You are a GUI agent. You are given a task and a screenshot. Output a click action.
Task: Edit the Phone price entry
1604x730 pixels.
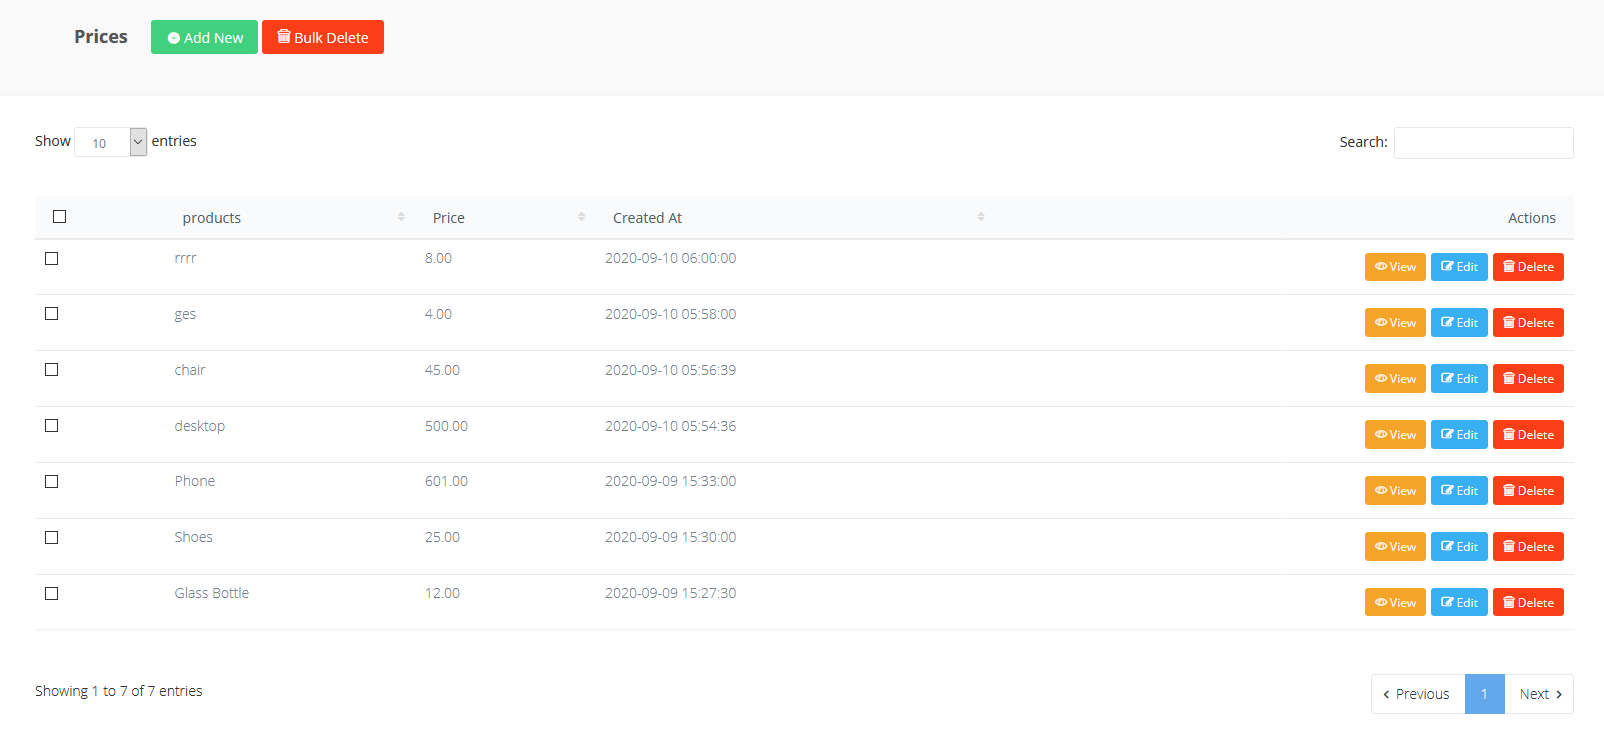pyautogui.click(x=1459, y=491)
